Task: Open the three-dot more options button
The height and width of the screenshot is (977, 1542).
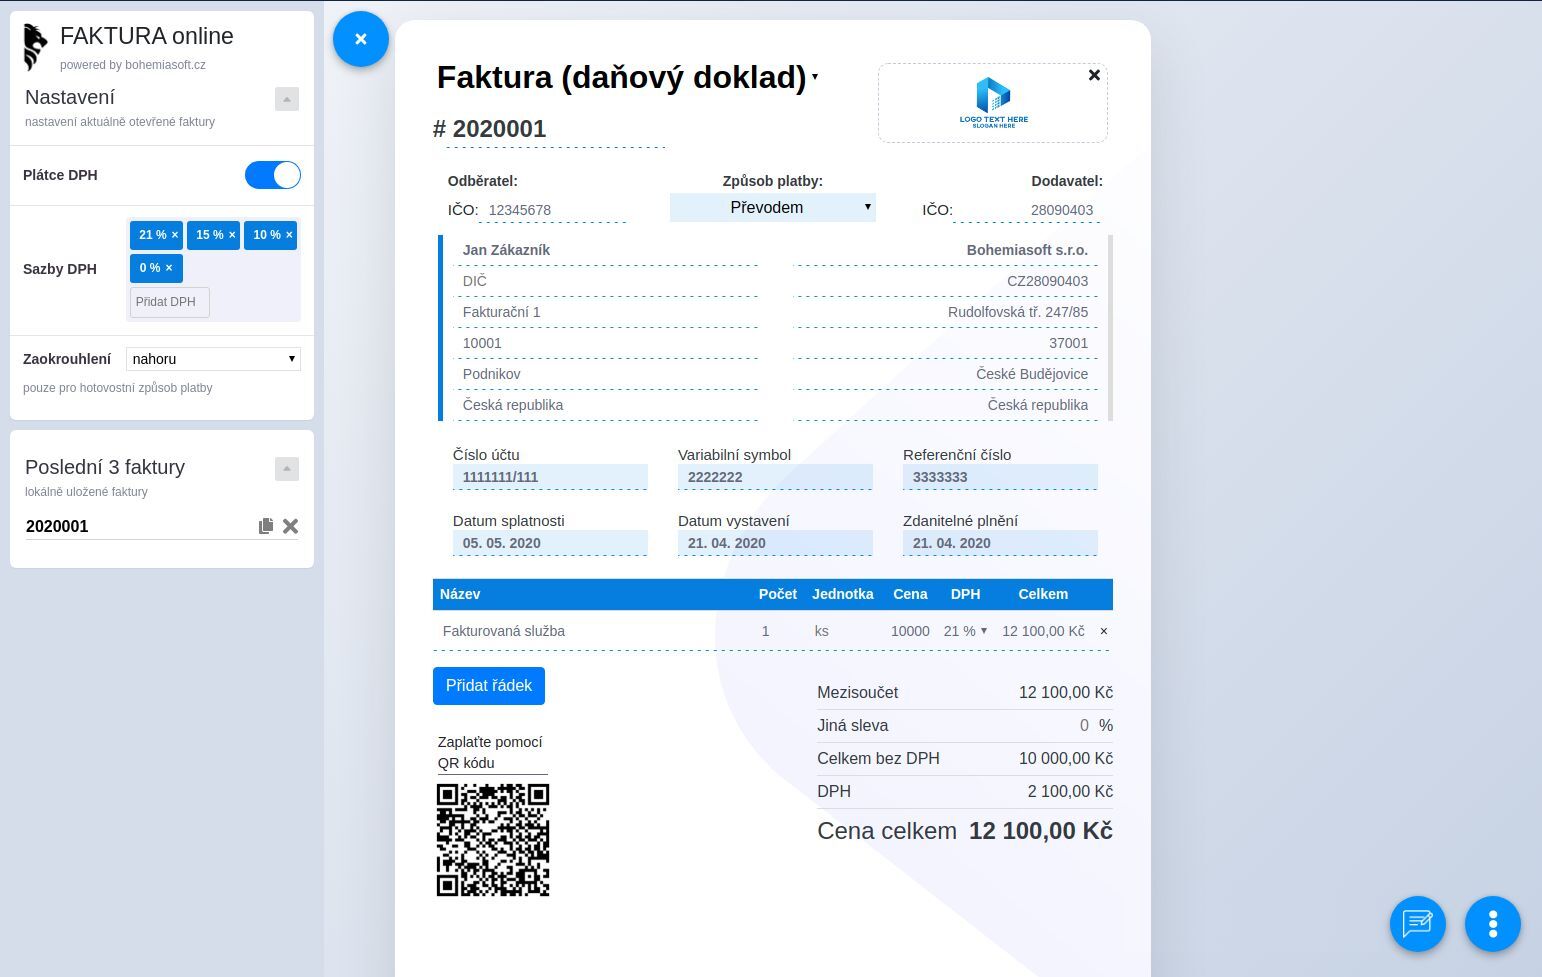Action: [x=1493, y=923]
